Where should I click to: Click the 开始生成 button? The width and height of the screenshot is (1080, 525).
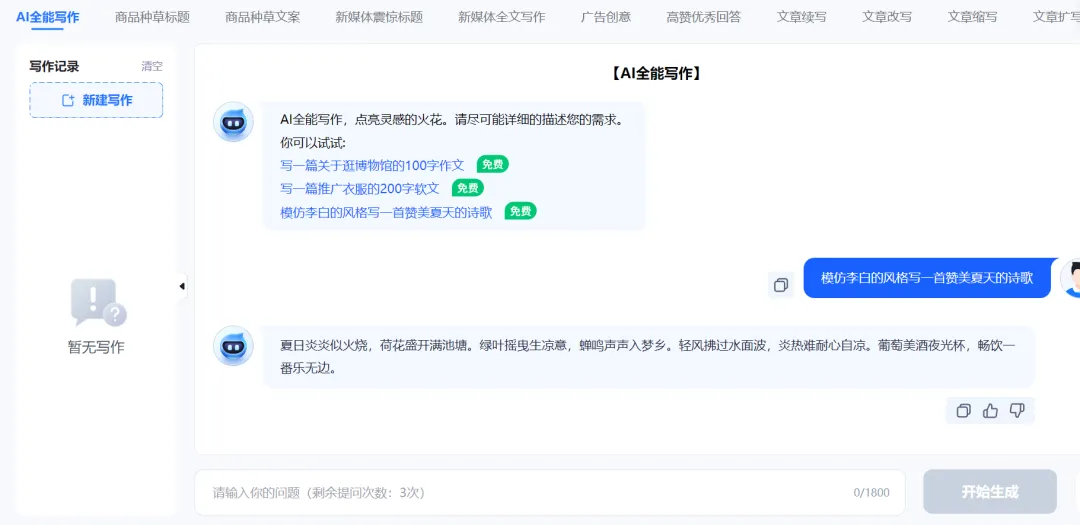coord(990,492)
